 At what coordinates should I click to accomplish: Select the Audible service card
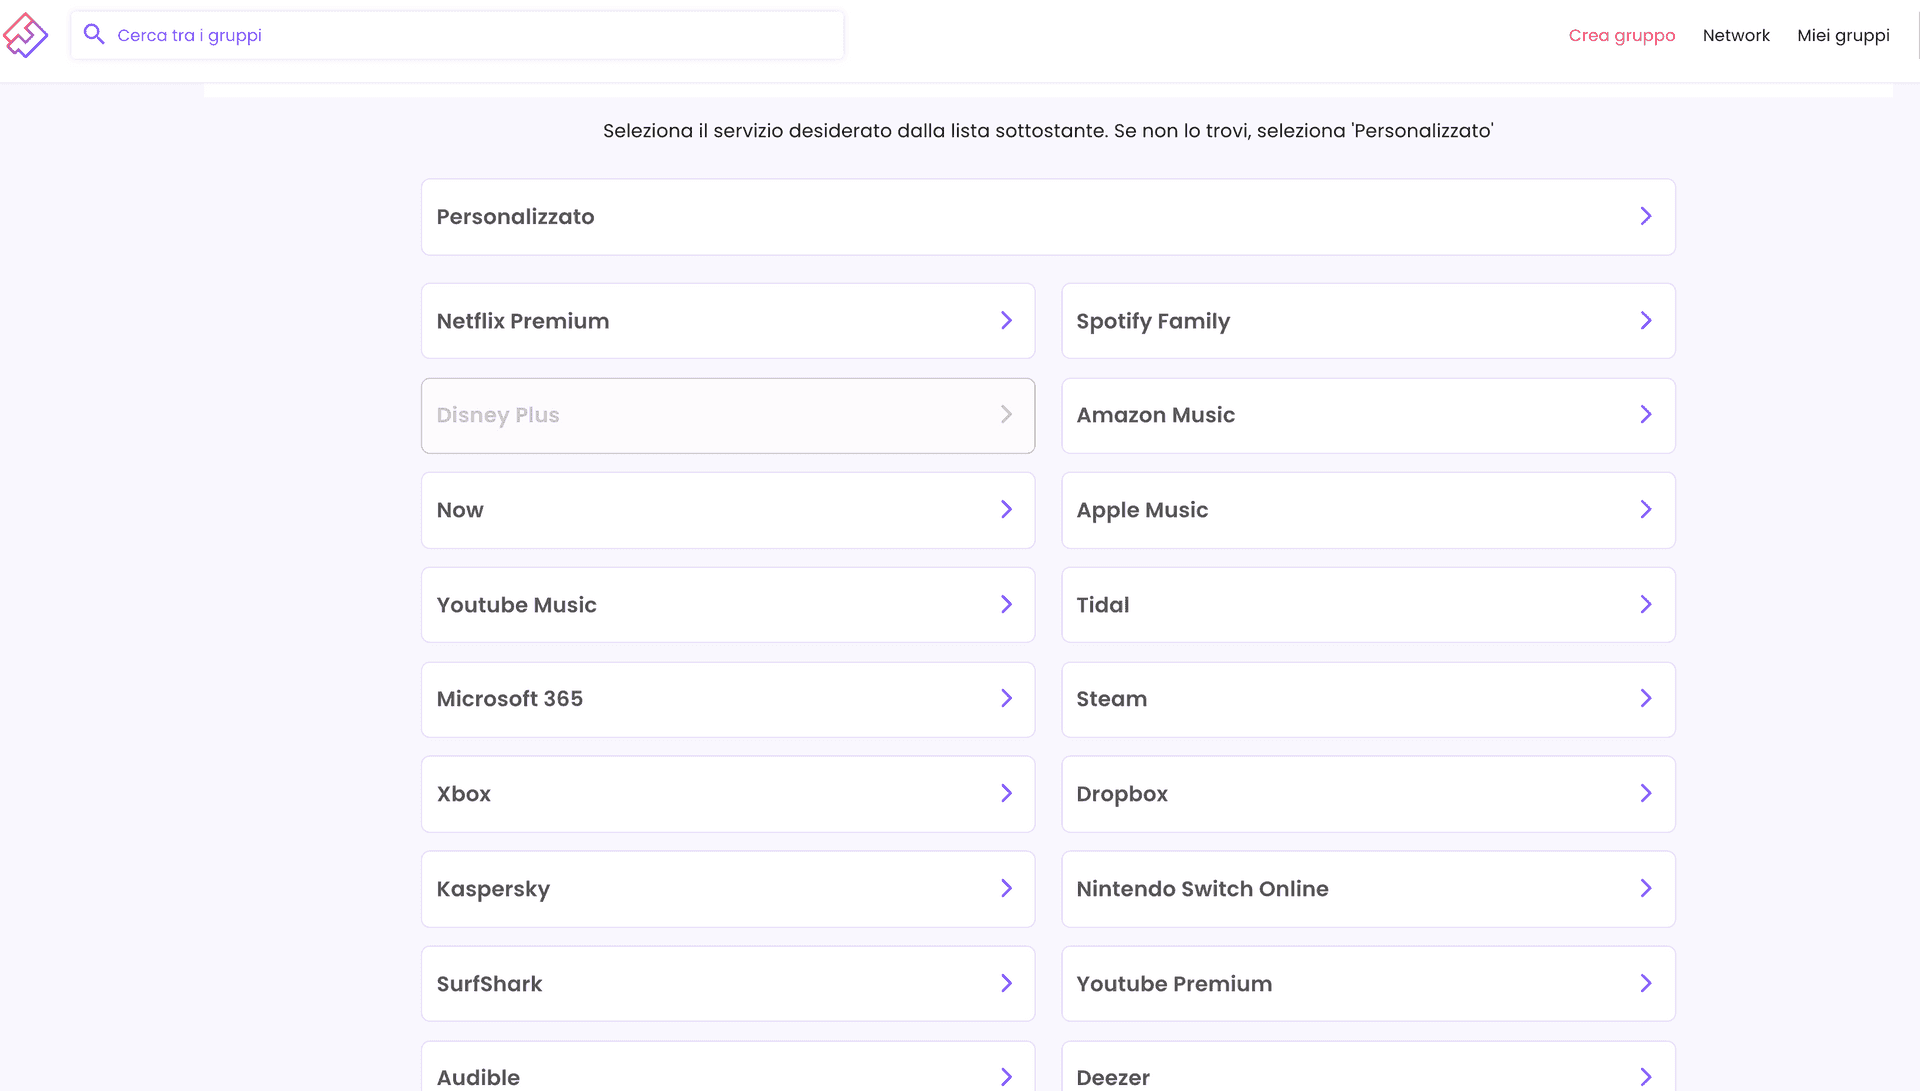(x=728, y=1067)
